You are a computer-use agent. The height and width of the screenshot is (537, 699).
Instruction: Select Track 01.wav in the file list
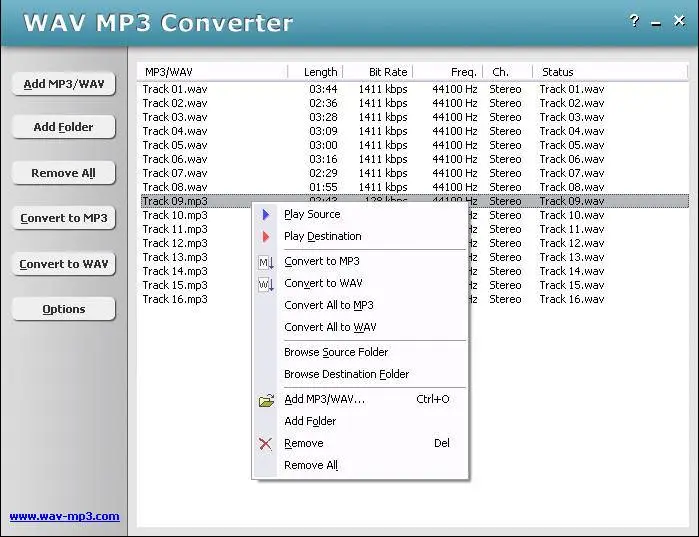coord(175,89)
